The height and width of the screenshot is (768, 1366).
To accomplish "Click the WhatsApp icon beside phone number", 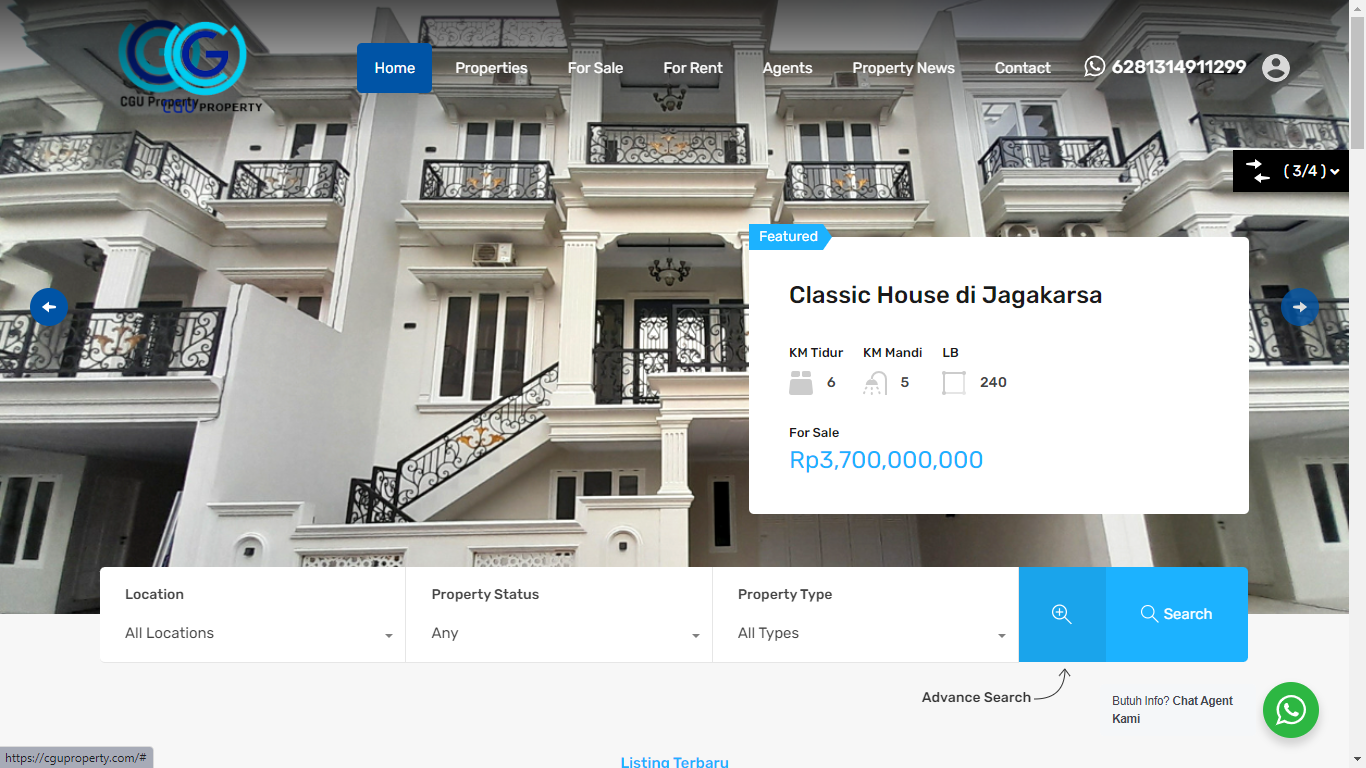I will coord(1095,66).
